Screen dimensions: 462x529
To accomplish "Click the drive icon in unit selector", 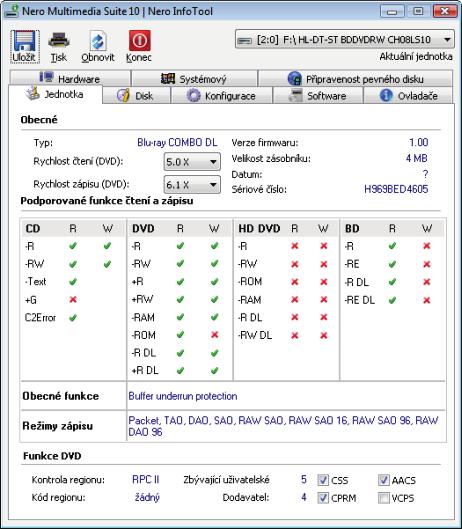I will pos(245,41).
